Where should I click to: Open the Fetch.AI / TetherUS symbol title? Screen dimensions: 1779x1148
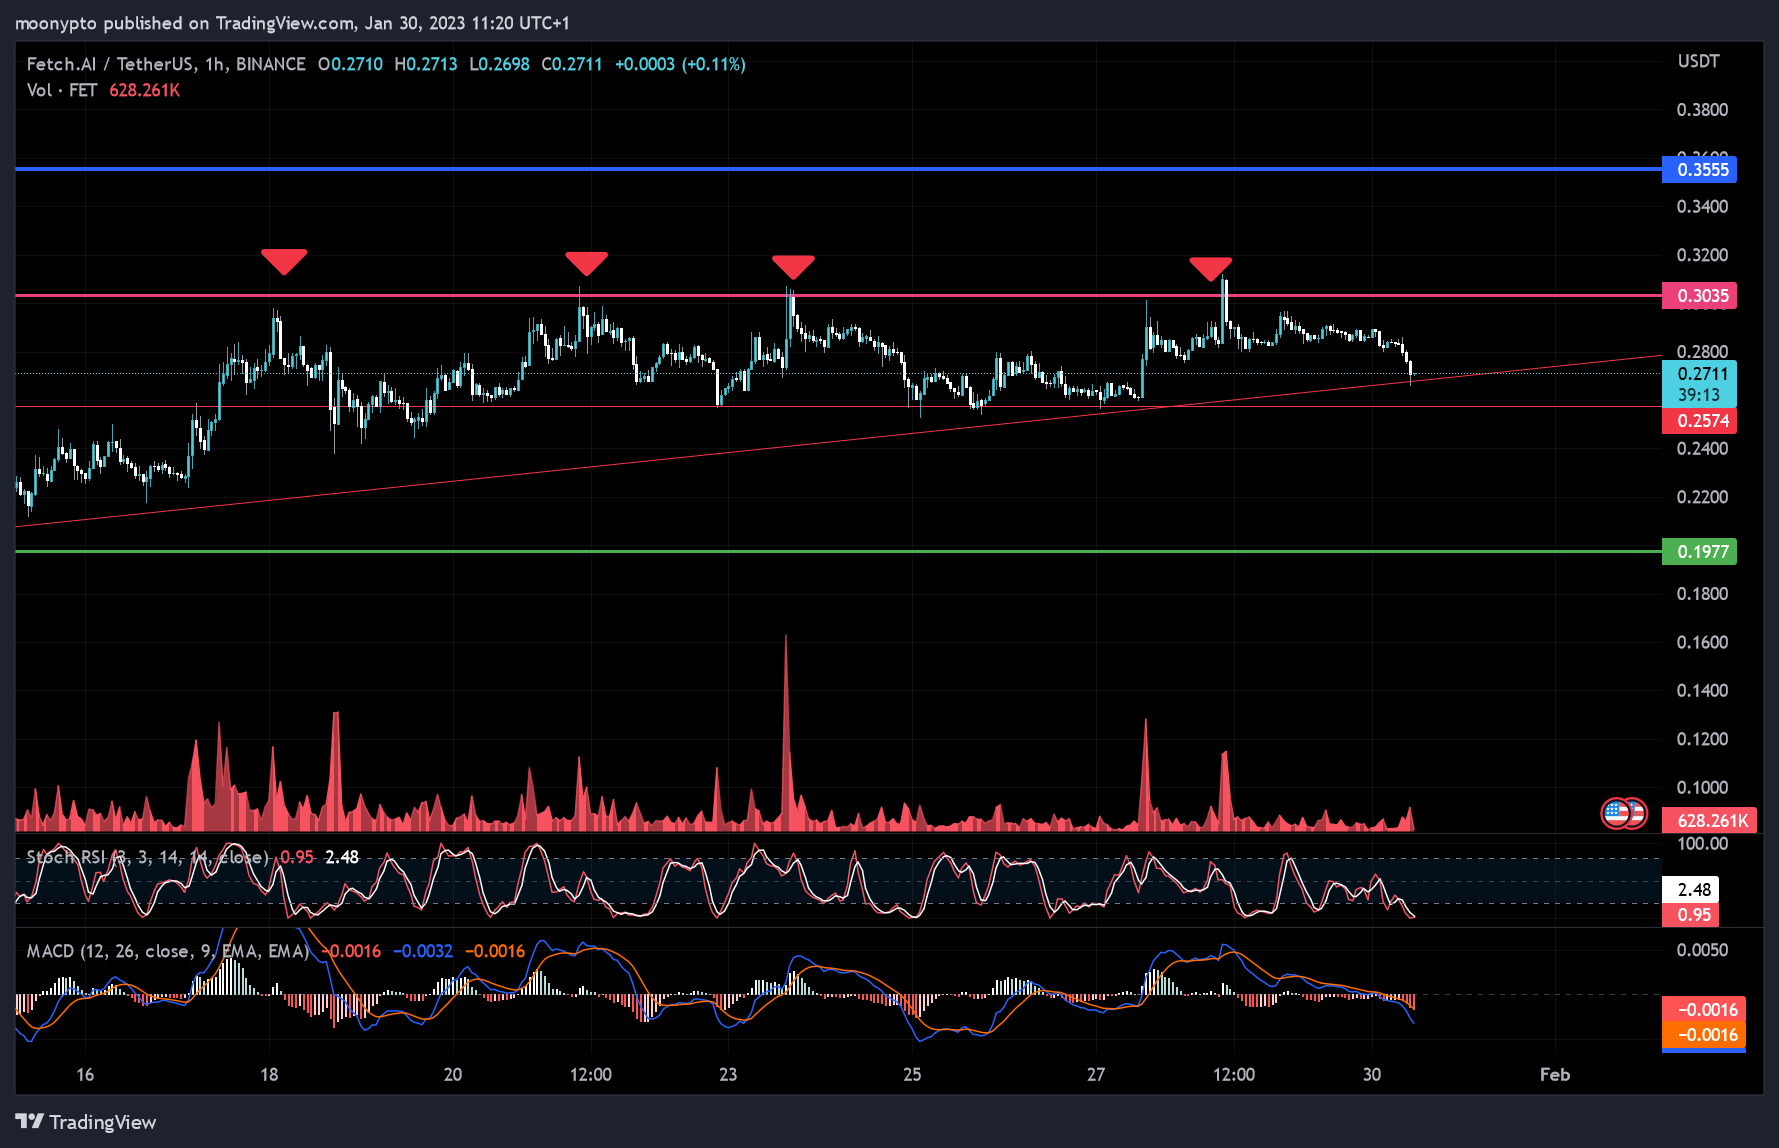[166, 64]
